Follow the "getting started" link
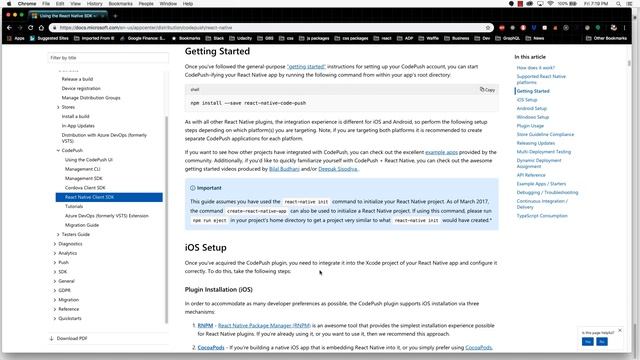The image size is (640, 360). coord(306,67)
